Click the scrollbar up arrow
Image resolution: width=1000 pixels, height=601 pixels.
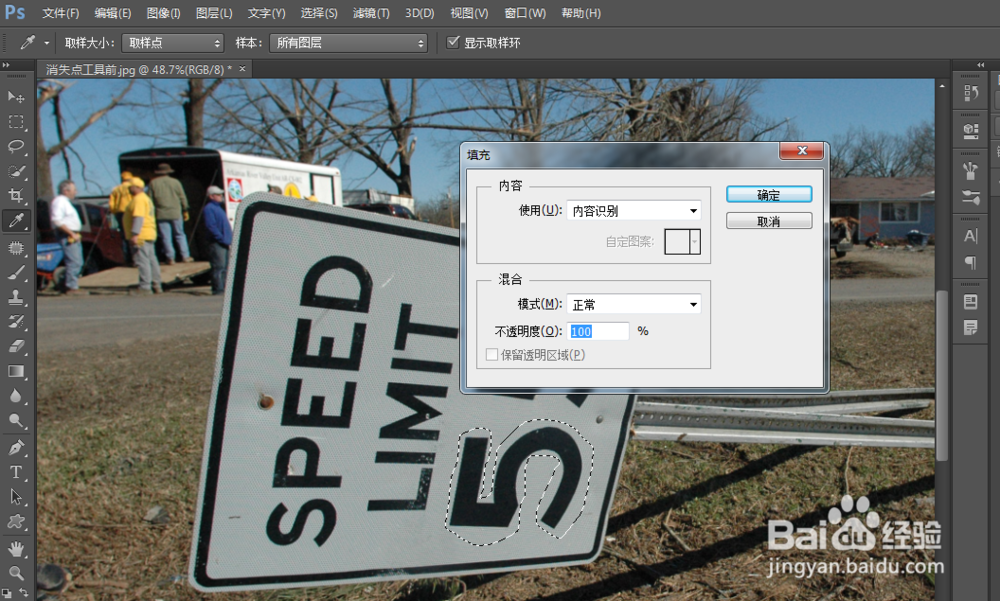pyautogui.click(x=942, y=85)
